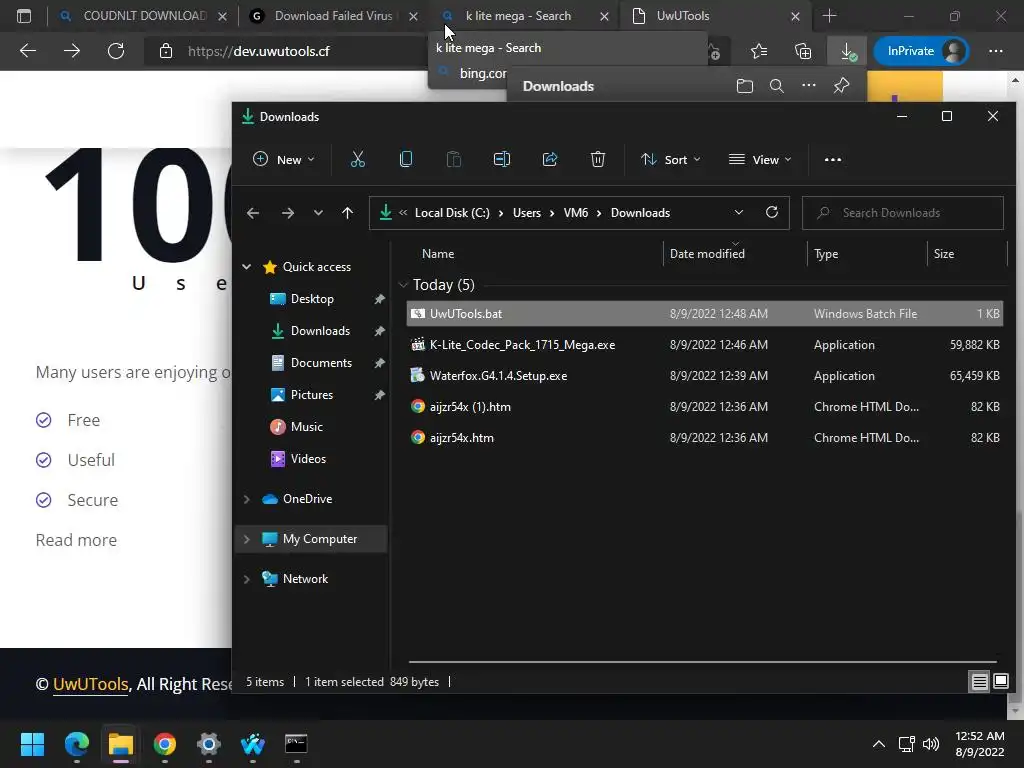Image resolution: width=1024 pixels, height=768 pixels.
Task: Click Edge toolbar Downloads button
Action: [847, 51]
